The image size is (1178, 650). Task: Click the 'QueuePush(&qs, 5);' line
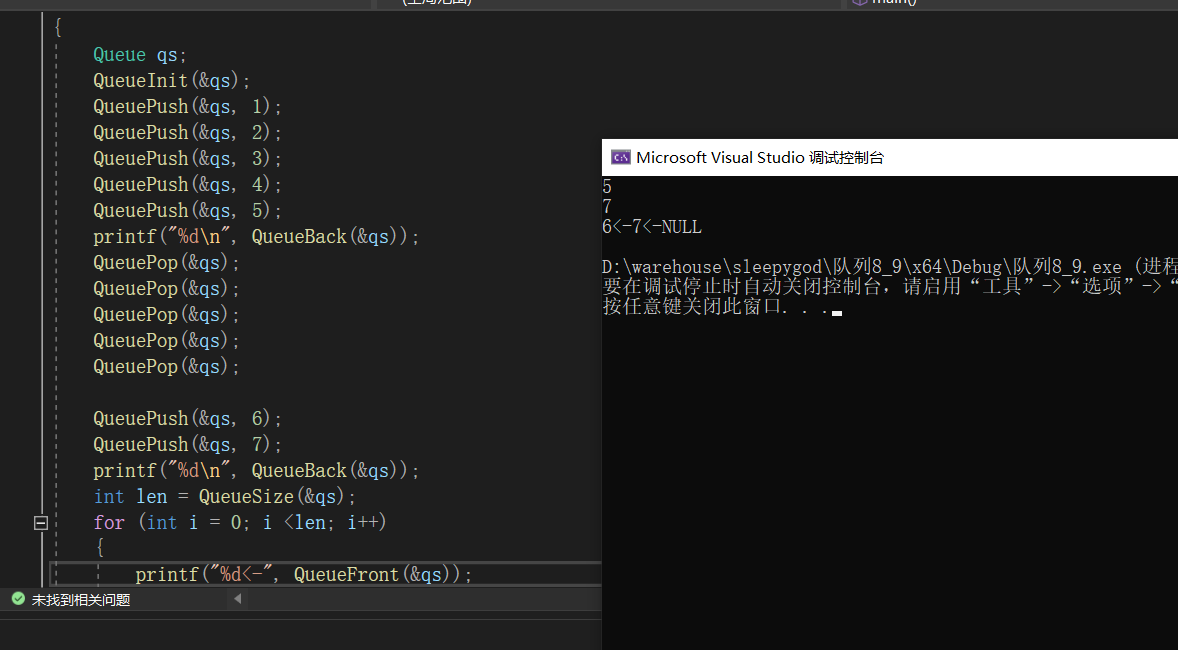(x=187, y=210)
